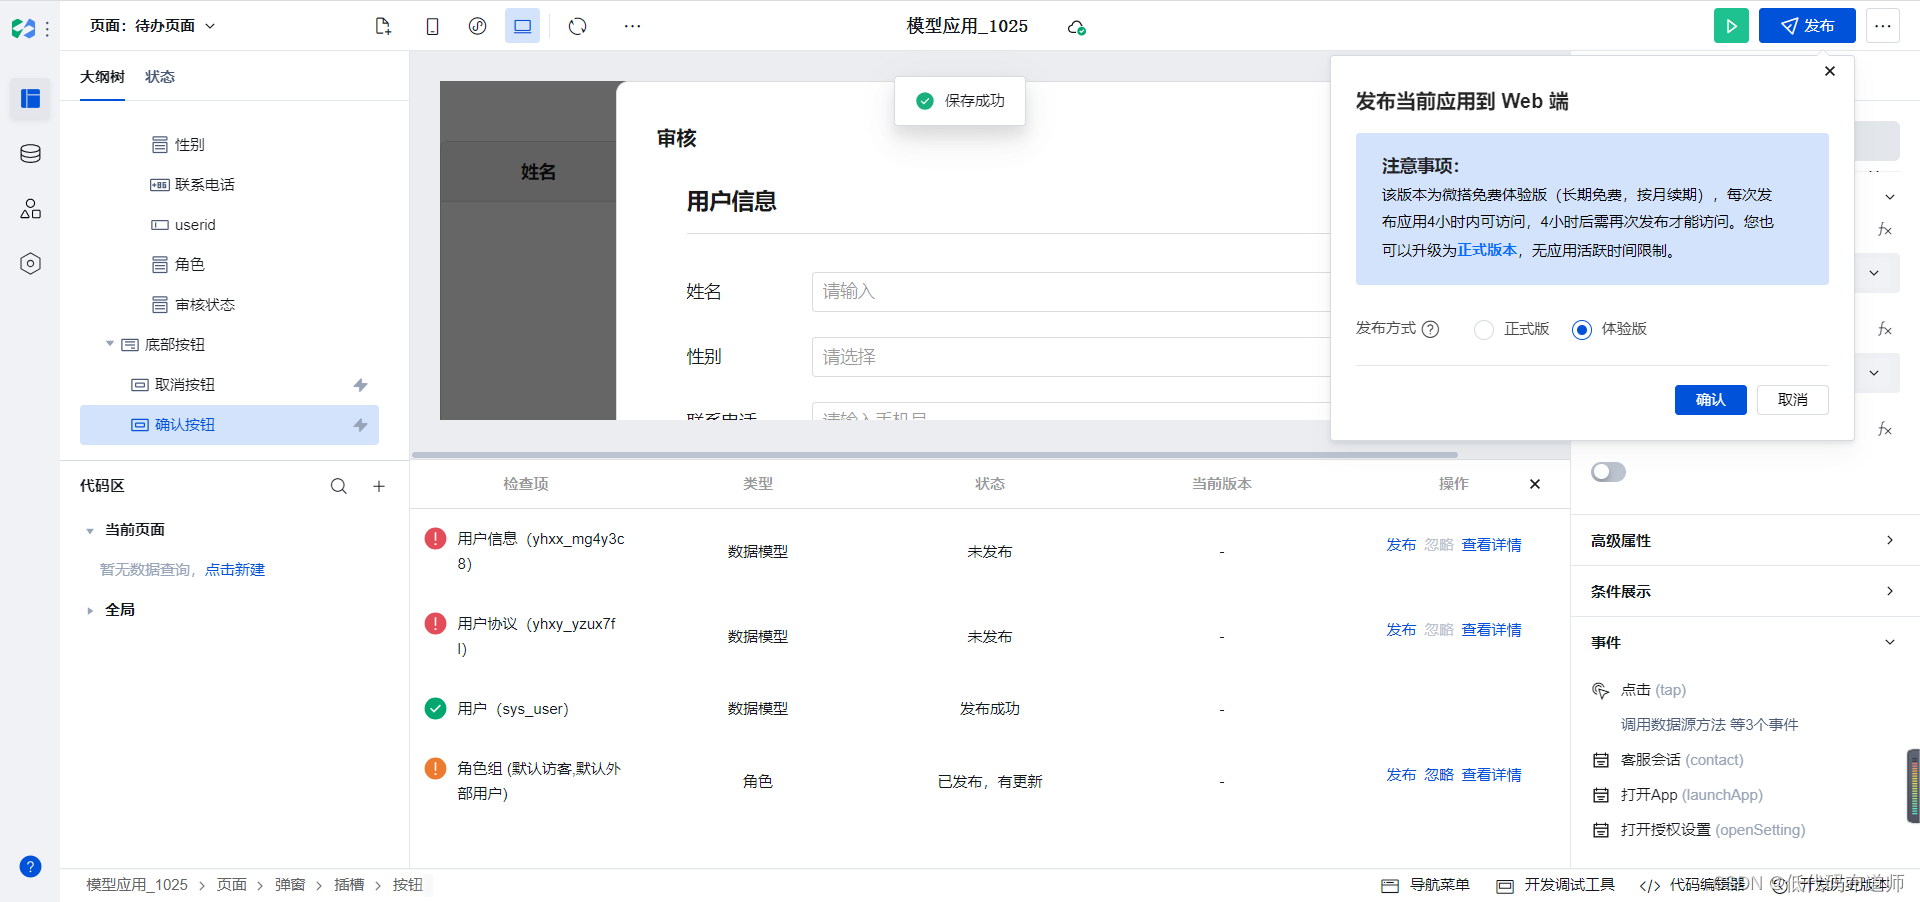This screenshot has height=902, width=1920.
Task: Click the top fx expression icon
Action: pyautogui.click(x=1885, y=230)
